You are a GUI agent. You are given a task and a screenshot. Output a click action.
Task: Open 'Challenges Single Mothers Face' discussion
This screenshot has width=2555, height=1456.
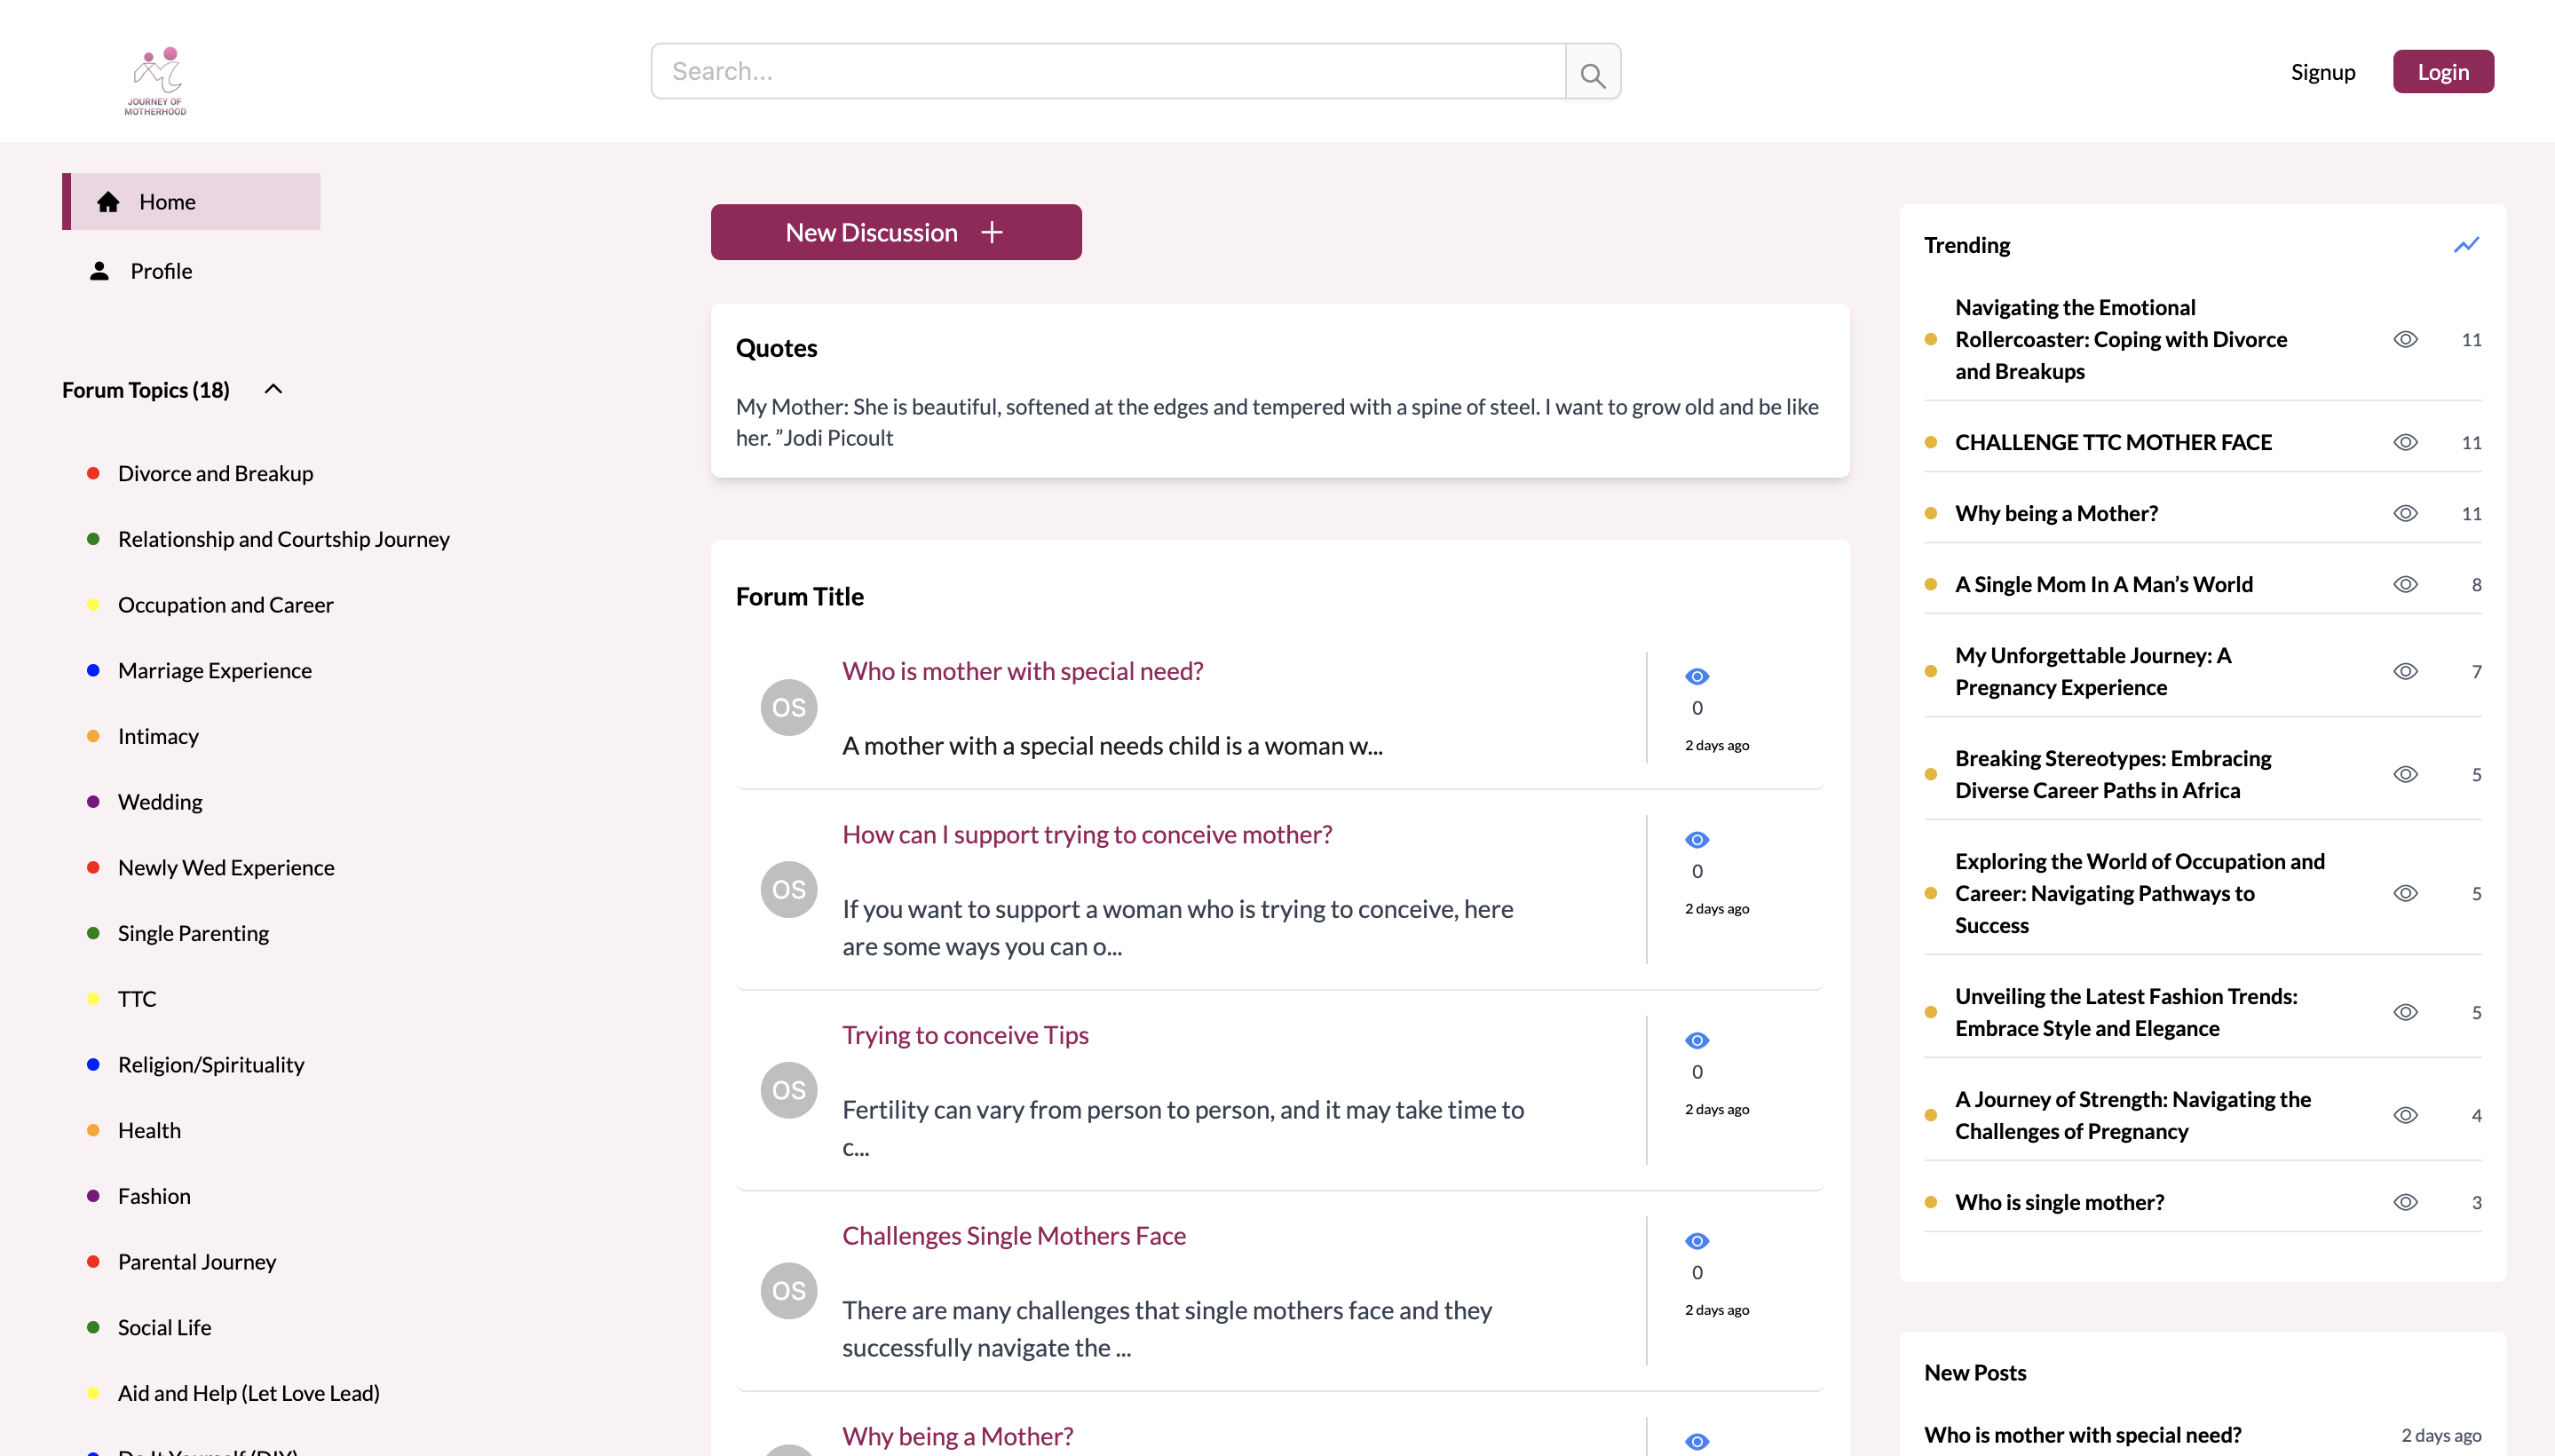[x=1013, y=1235]
